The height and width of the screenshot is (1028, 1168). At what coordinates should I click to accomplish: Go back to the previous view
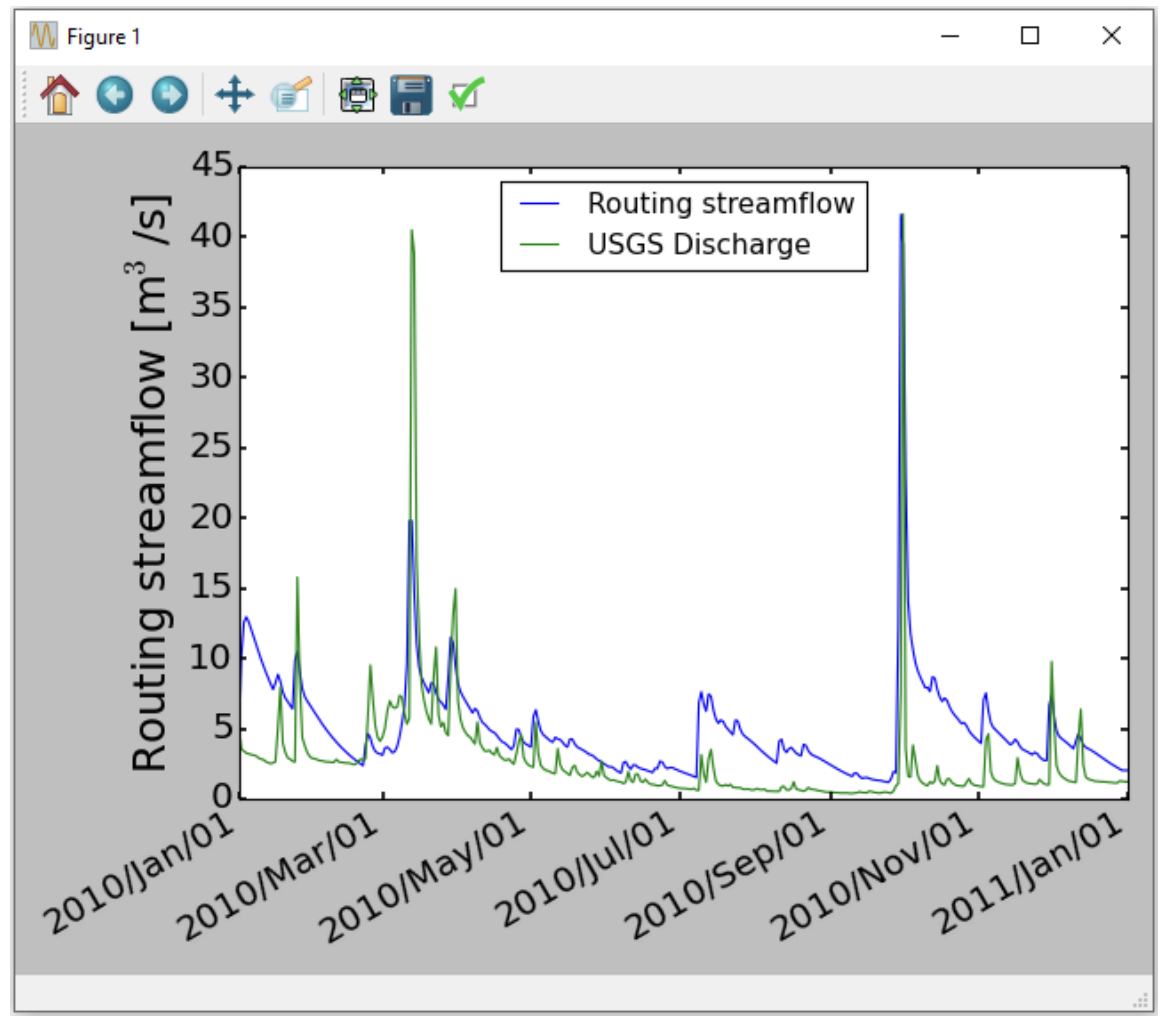click(x=115, y=95)
